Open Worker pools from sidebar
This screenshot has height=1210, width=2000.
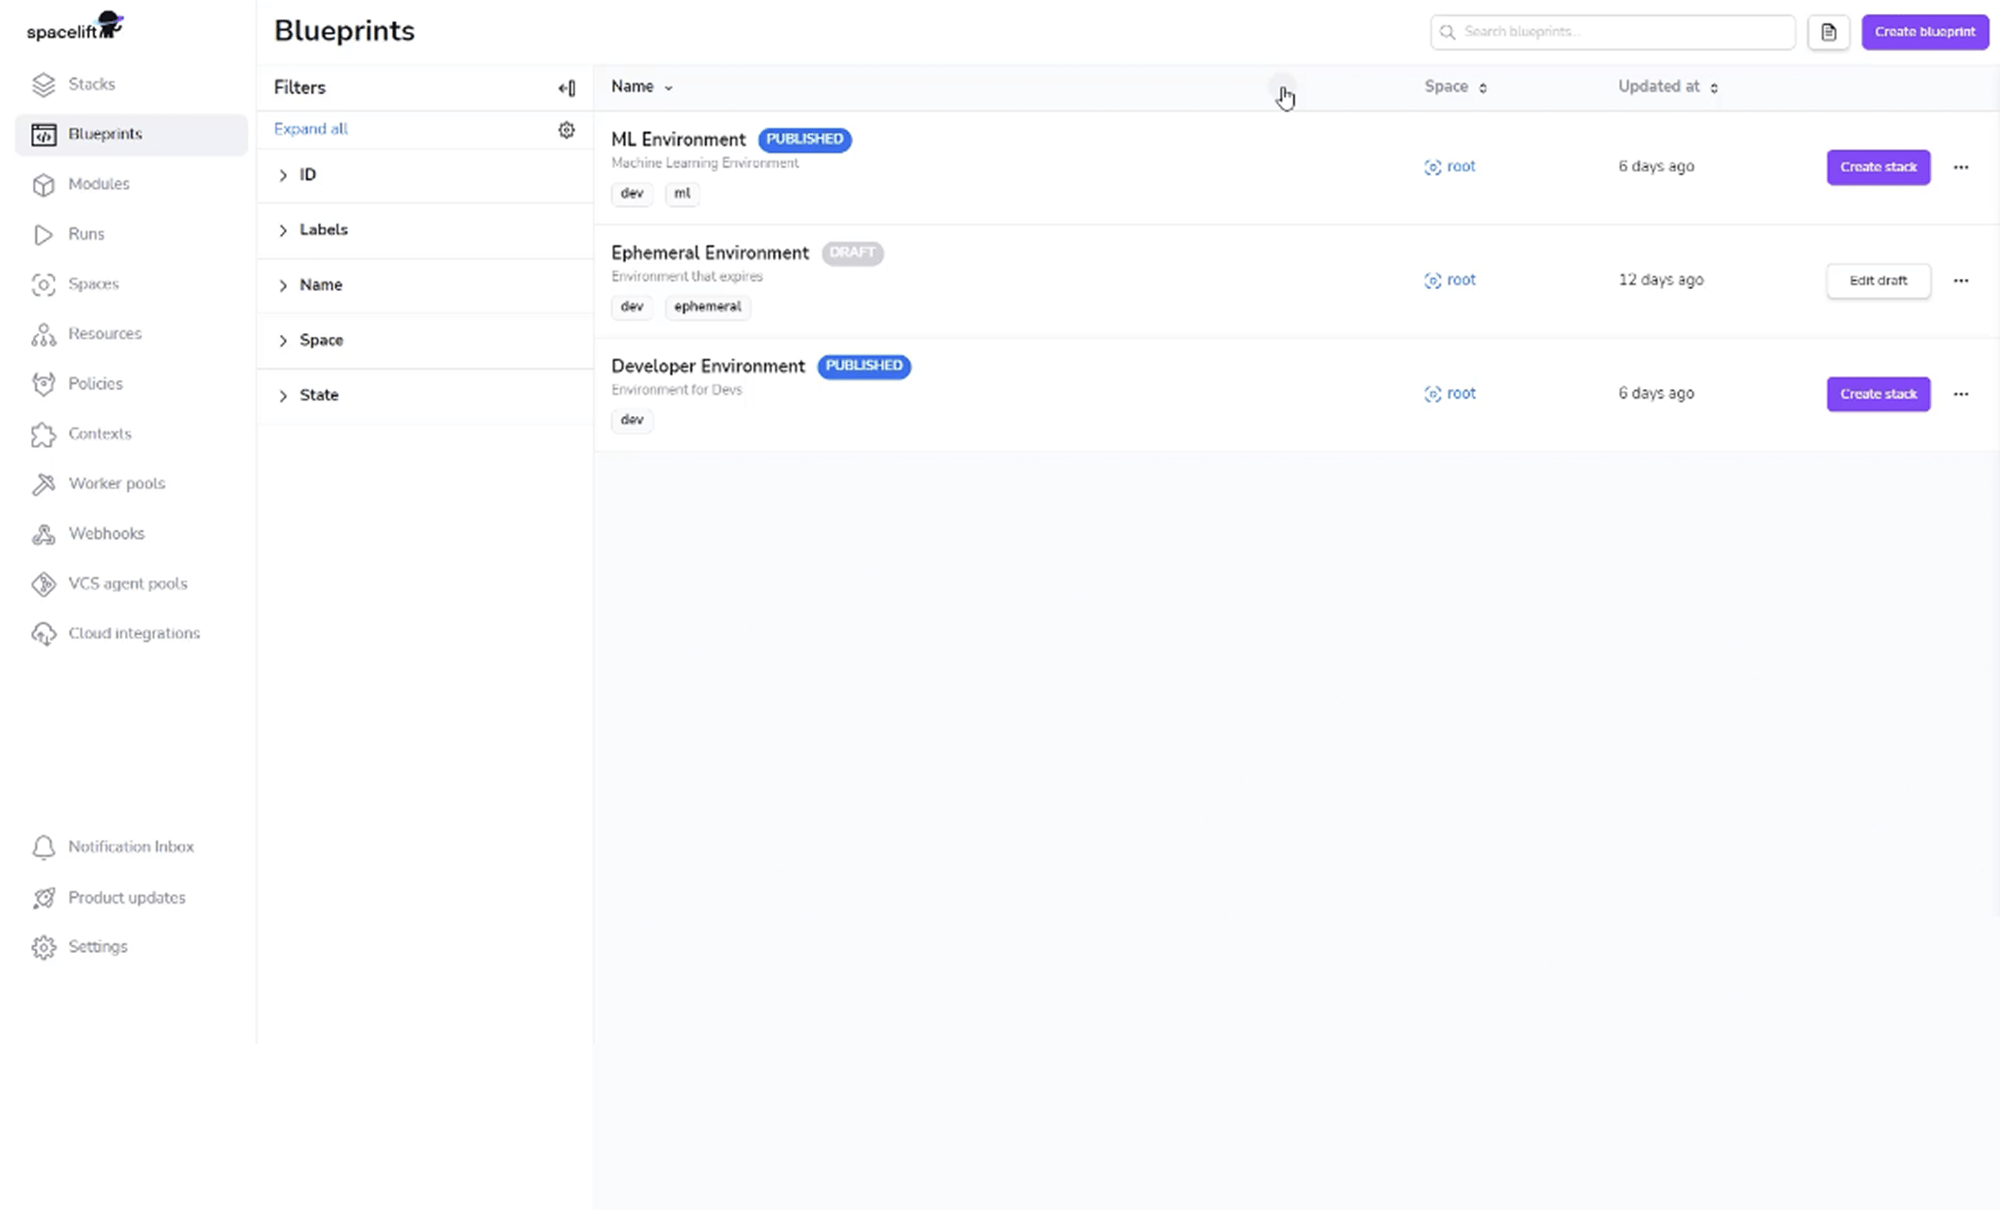(x=116, y=484)
